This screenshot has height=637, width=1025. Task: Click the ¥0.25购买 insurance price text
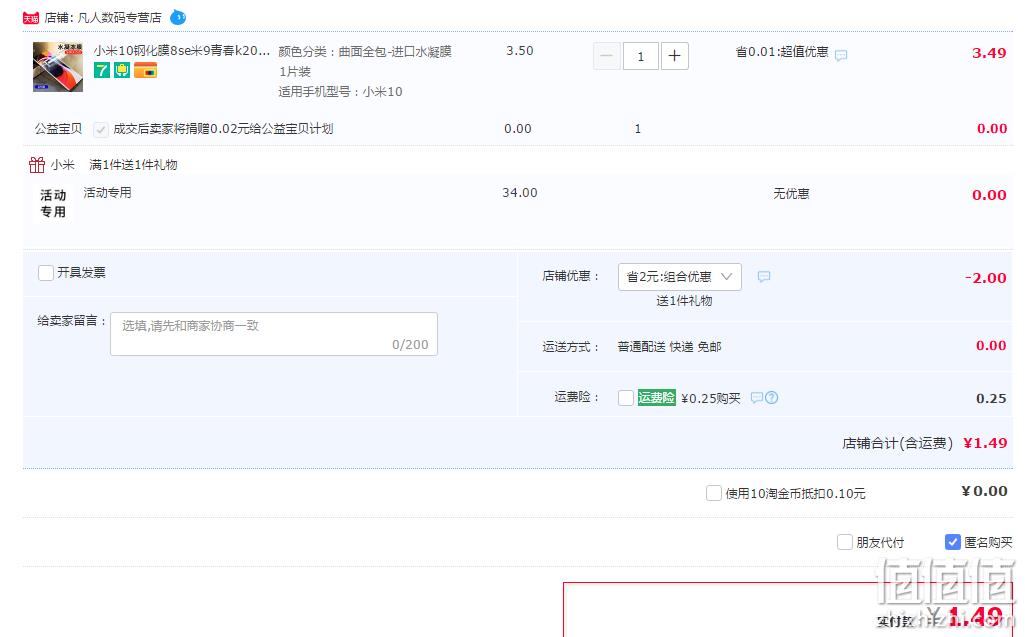711,398
